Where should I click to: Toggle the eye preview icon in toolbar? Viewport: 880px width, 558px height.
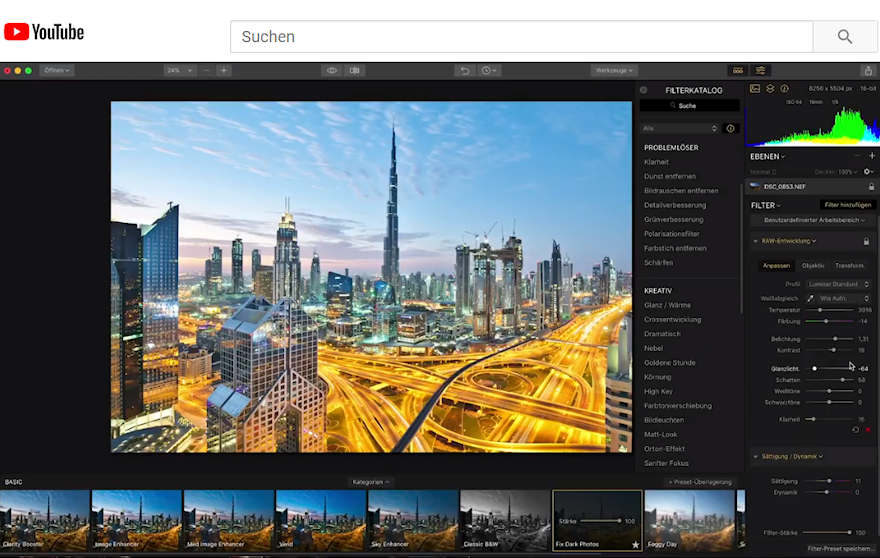332,71
